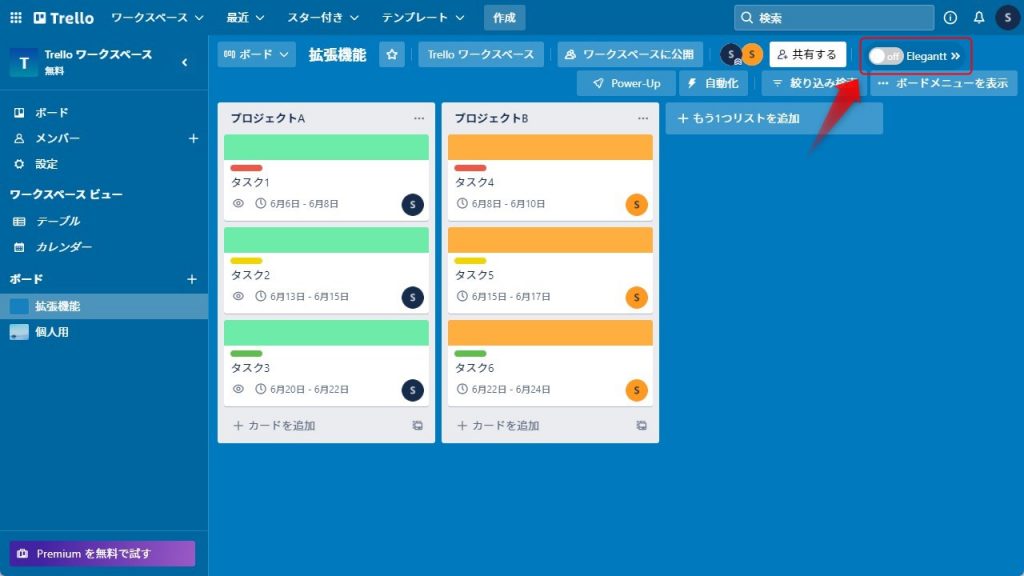Screen dimensions: 1024x576
Task: Open ワークスペース dropdown in top bar
Action: [157, 18]
